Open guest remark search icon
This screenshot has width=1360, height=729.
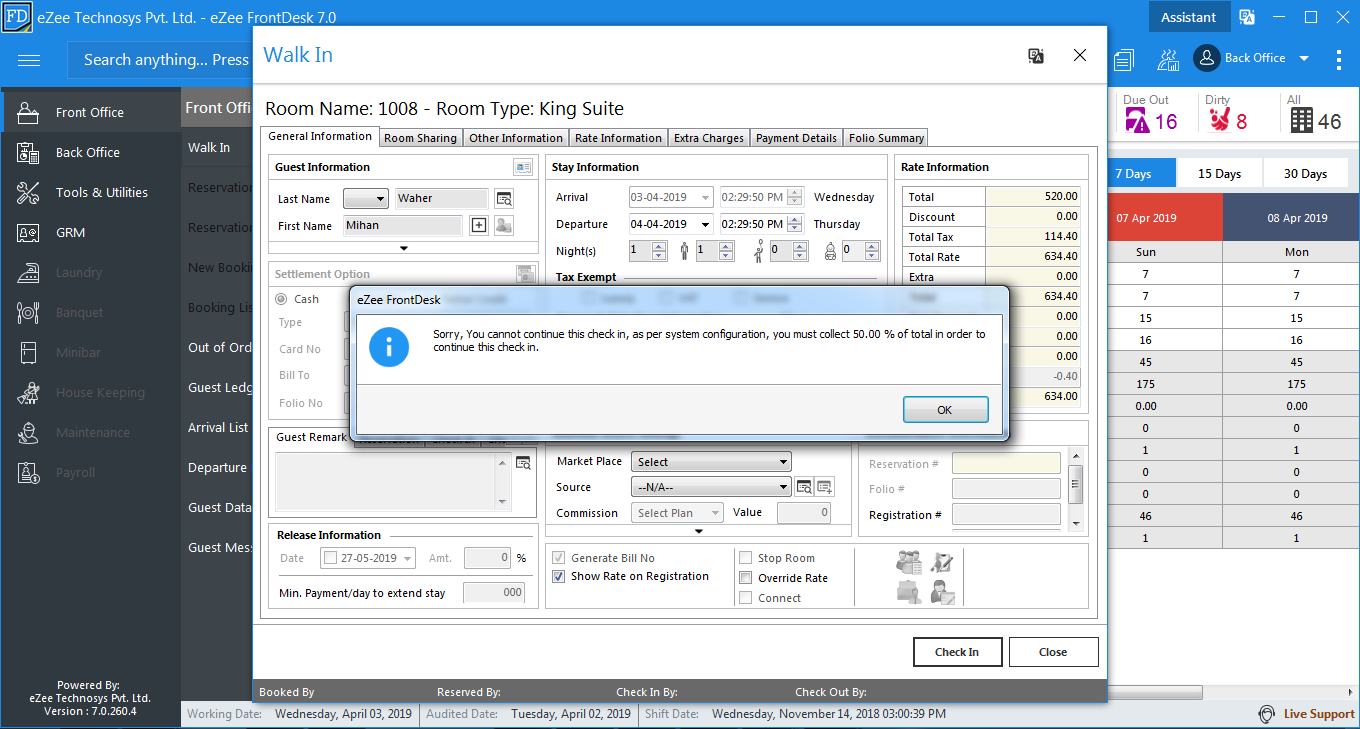[523, 463]
